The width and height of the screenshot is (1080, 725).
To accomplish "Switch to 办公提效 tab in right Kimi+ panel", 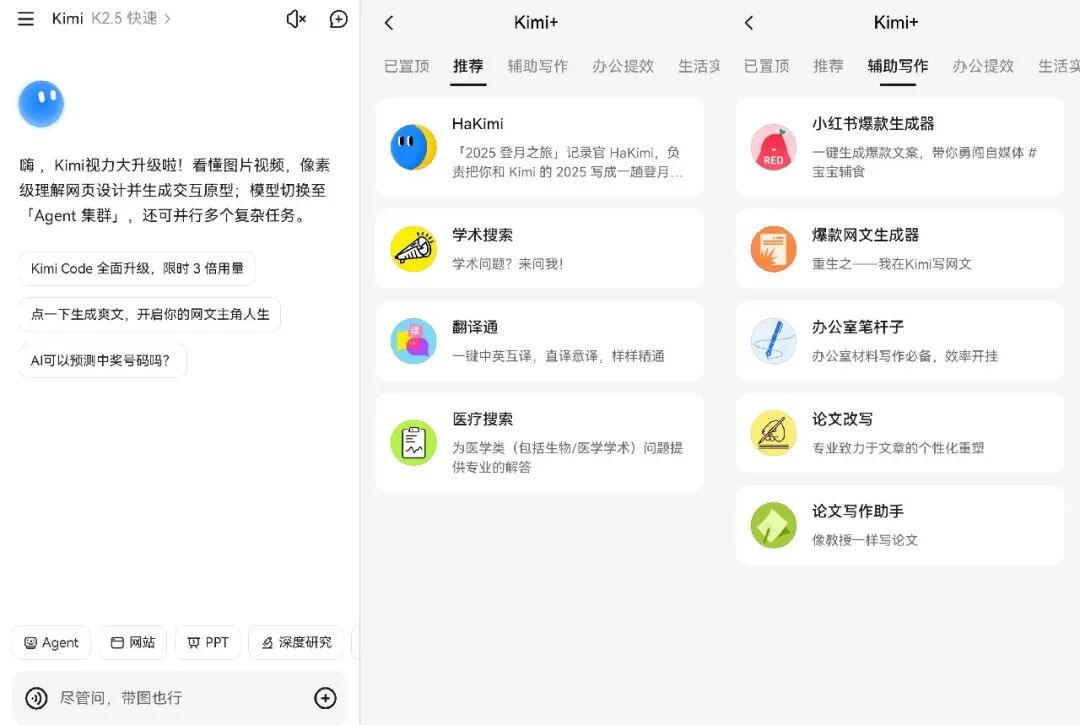I will (x=983, y=66).
